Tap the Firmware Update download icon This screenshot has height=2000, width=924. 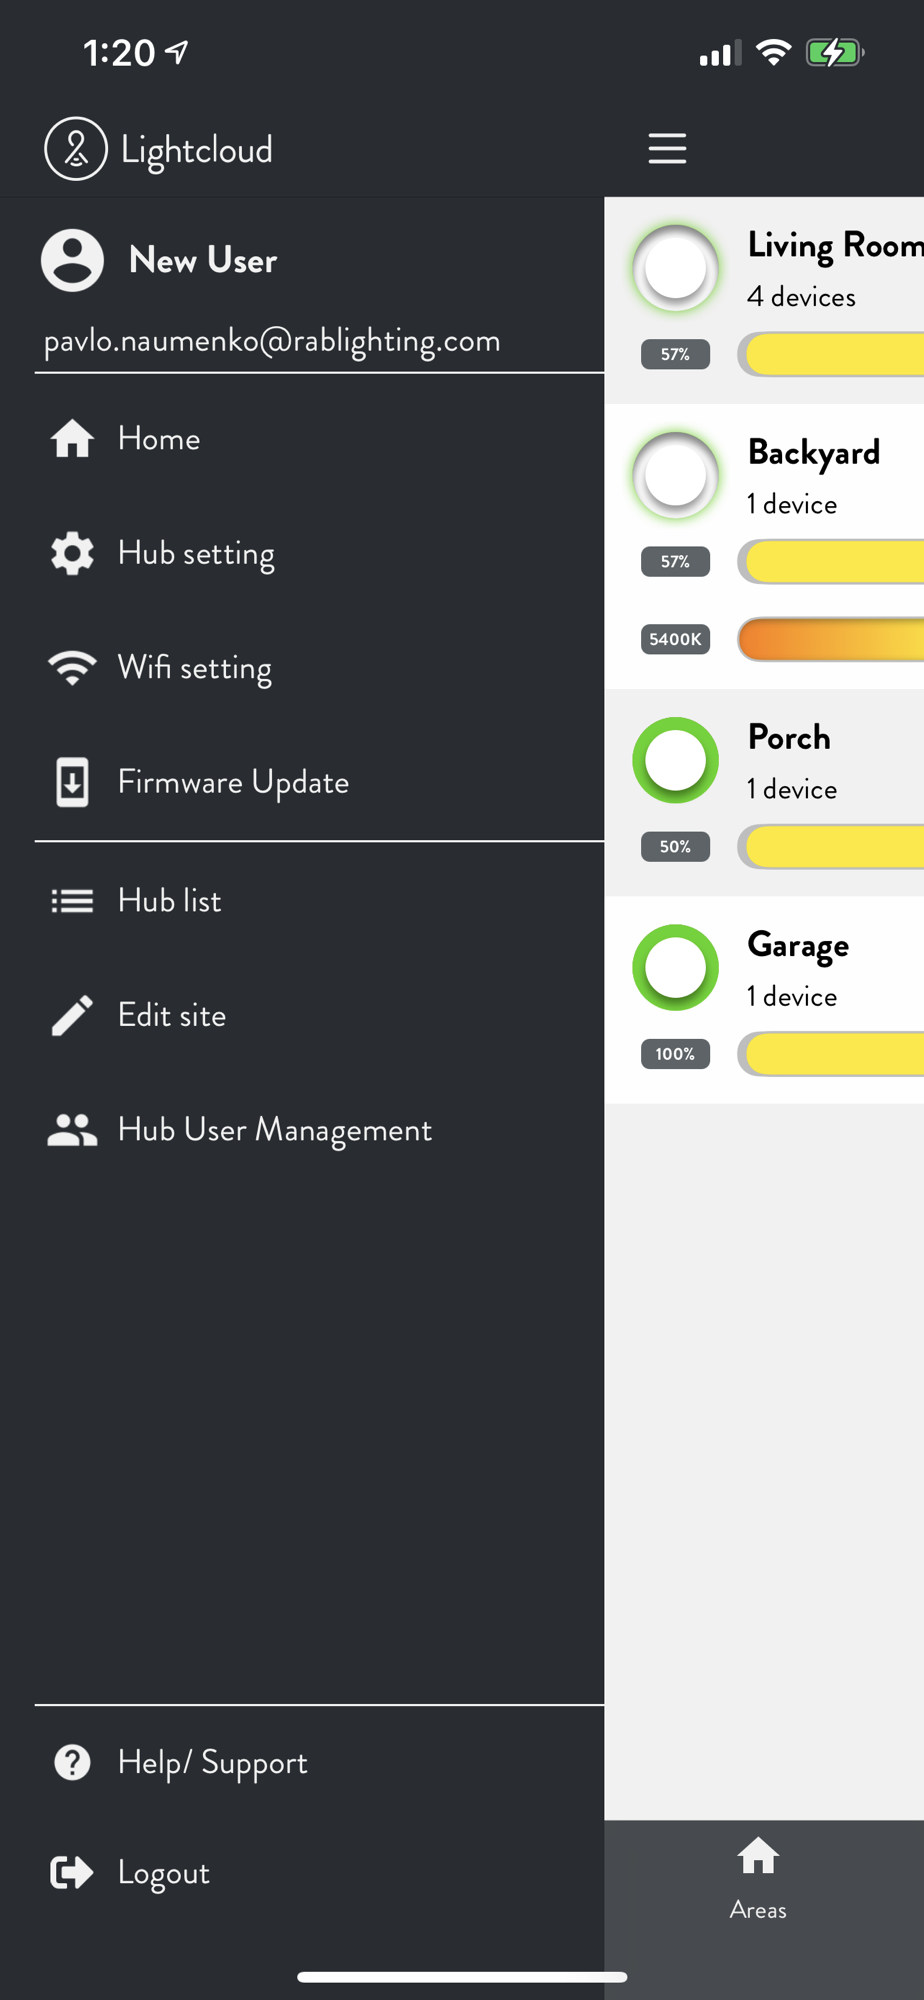coord(72,782)
